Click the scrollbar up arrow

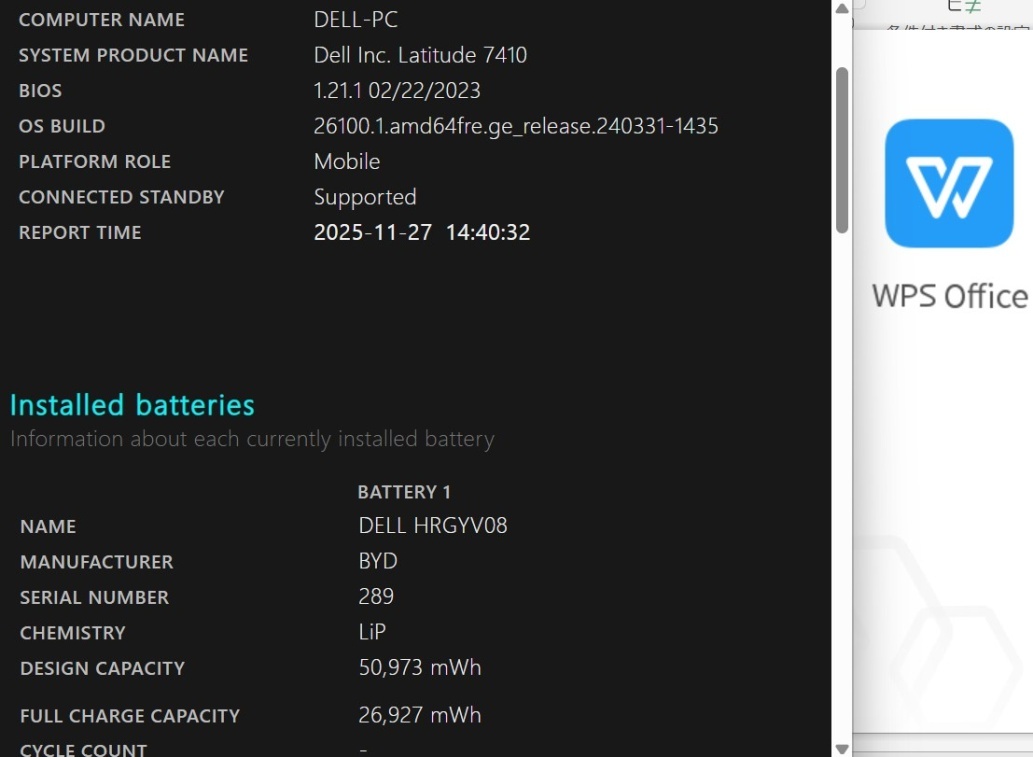[842, 9]
